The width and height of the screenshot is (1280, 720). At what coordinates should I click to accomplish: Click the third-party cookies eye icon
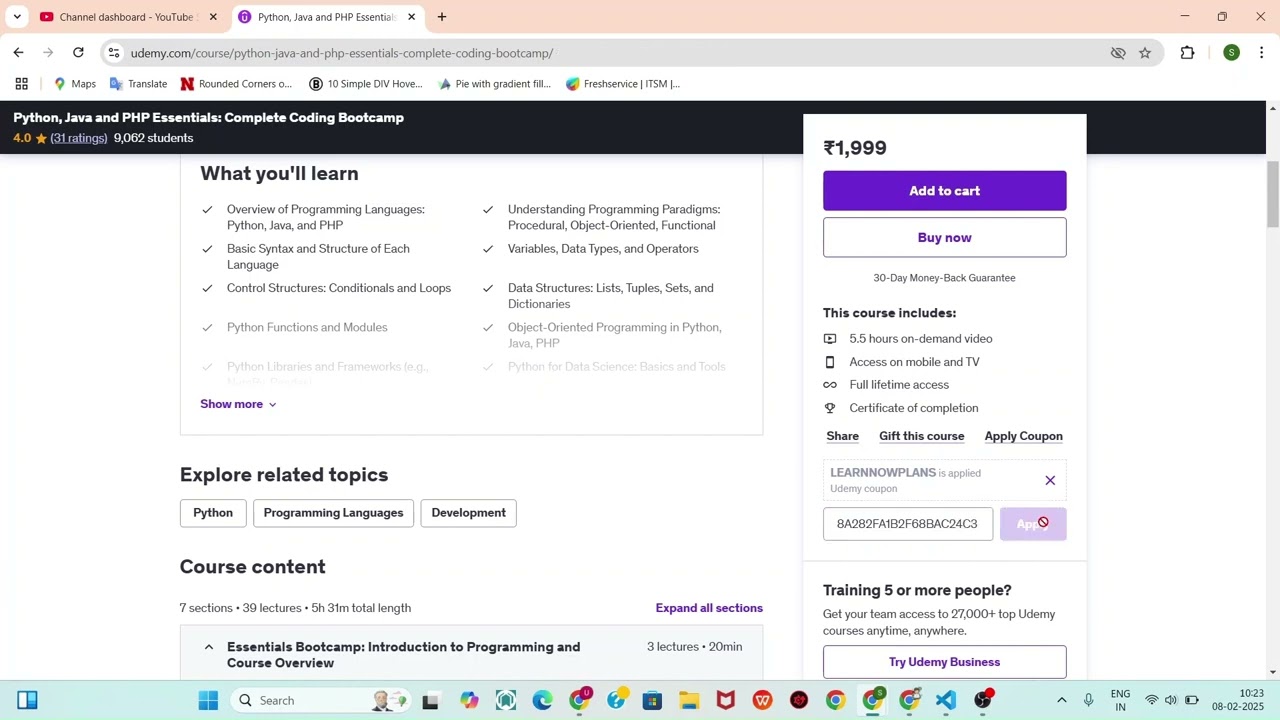(1118, 53)
